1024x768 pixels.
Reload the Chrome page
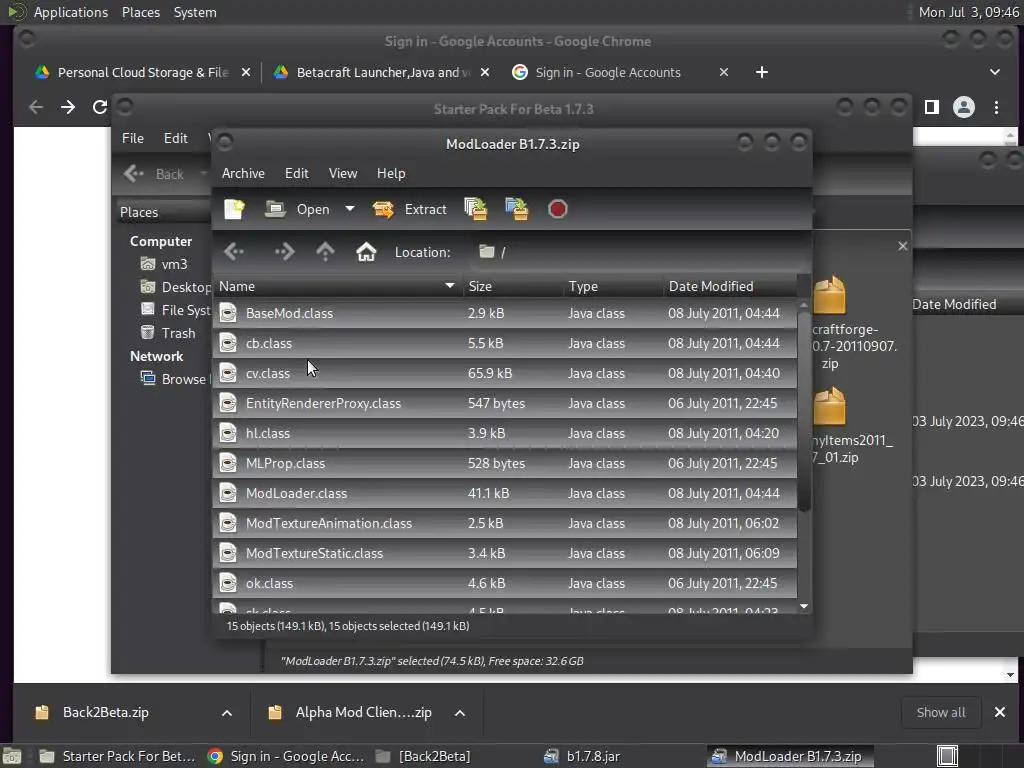pyautogui.click(x=99, y=107)
